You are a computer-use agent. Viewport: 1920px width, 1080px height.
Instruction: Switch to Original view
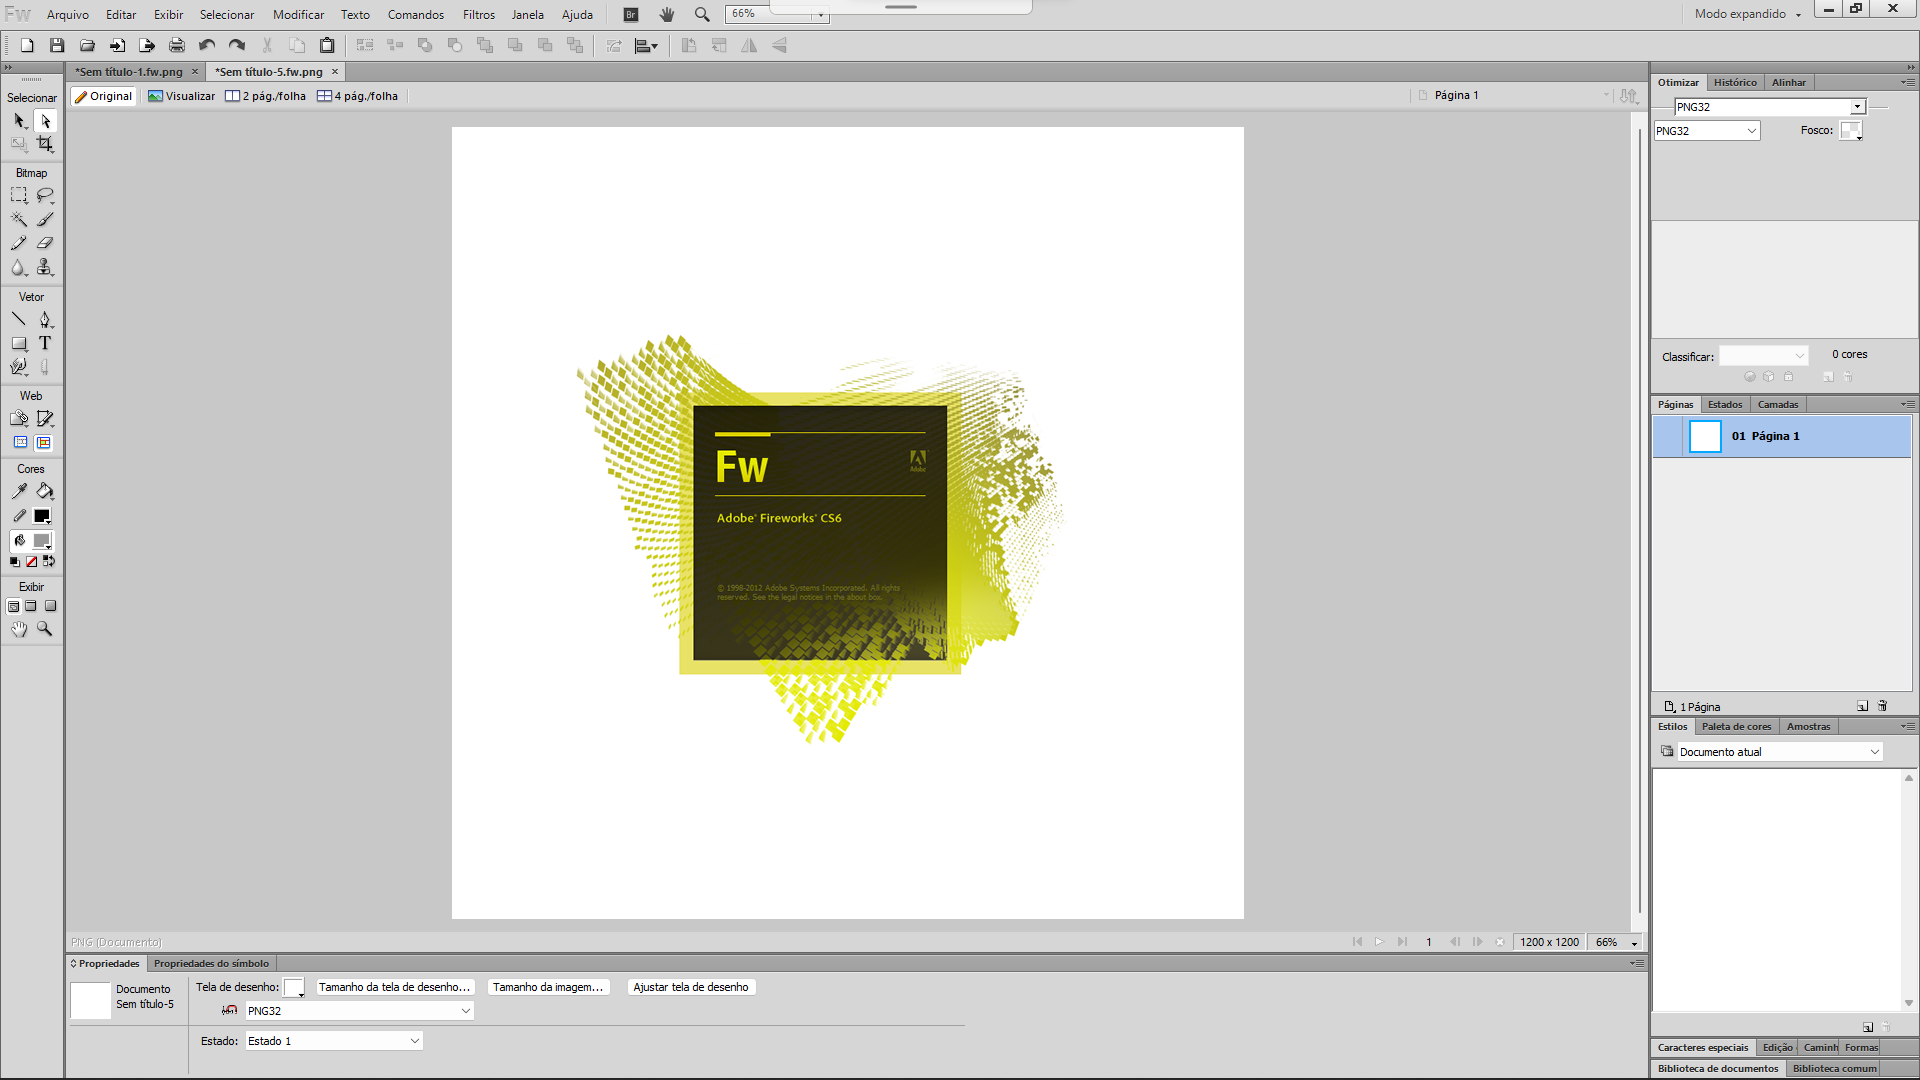(104, 96)
